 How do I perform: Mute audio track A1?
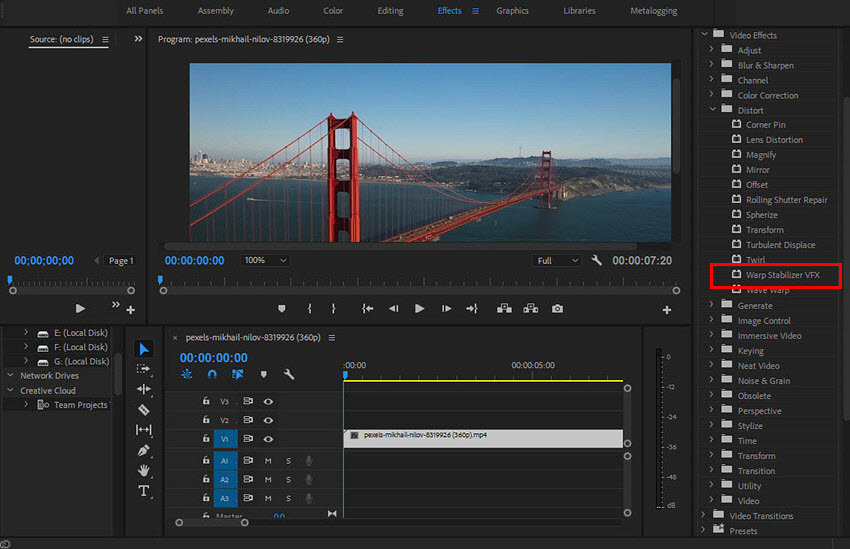(268, 461)
